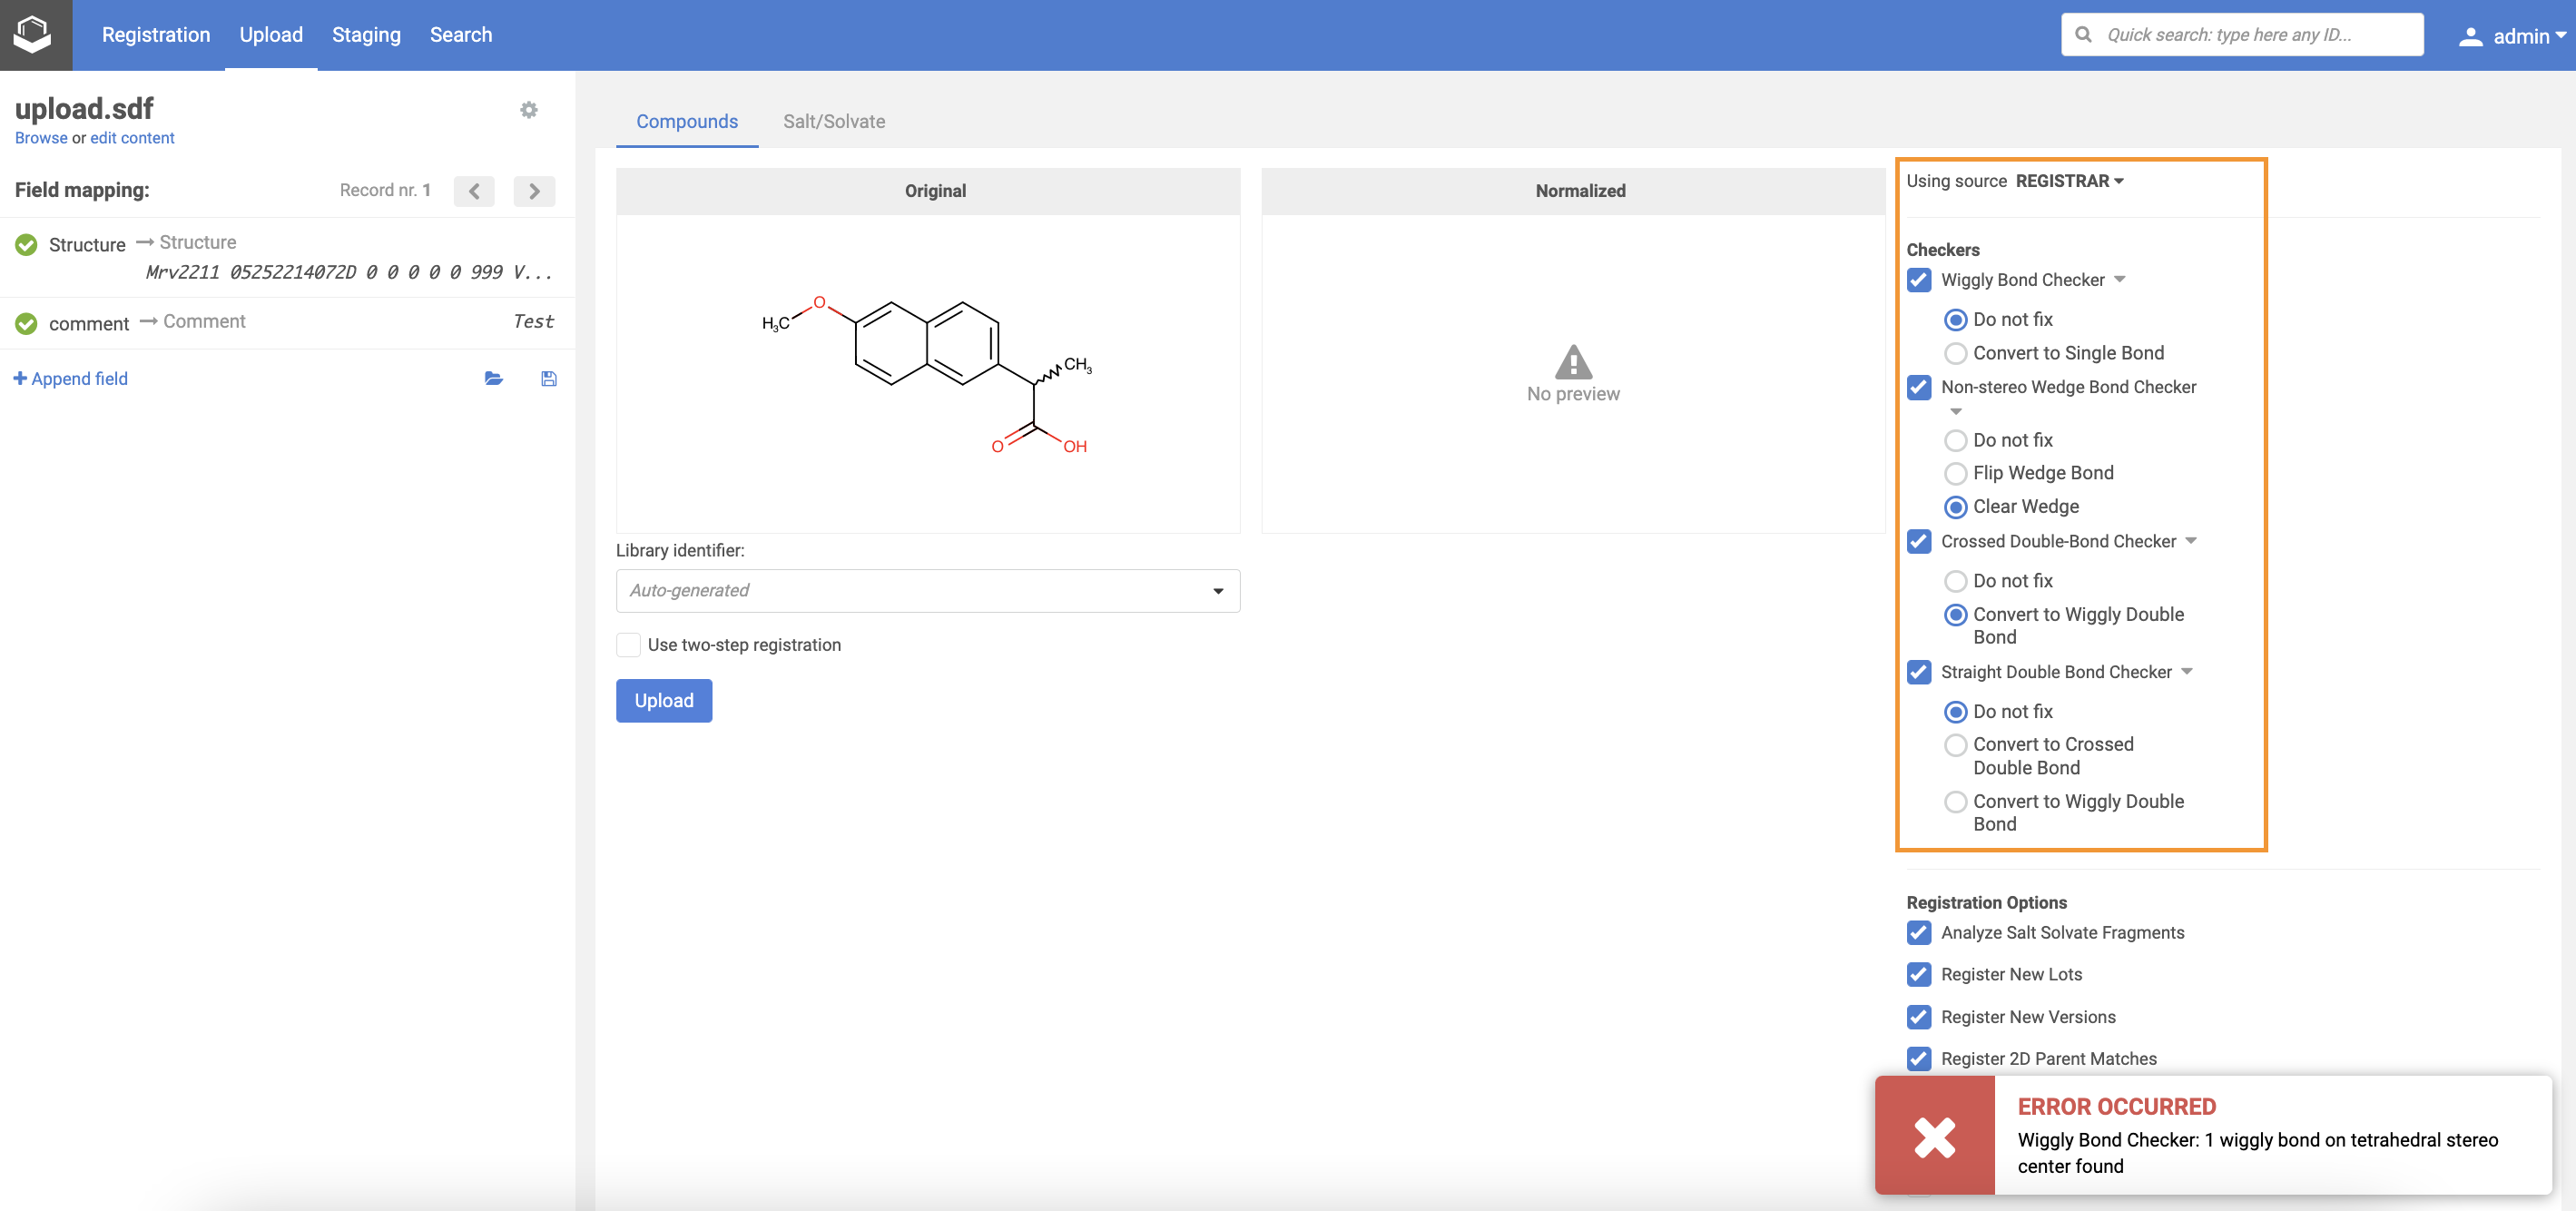The height and width of the screenshot is (1211, 2576).
Task: Go to previous record arrow
Action: coord(474,191)
